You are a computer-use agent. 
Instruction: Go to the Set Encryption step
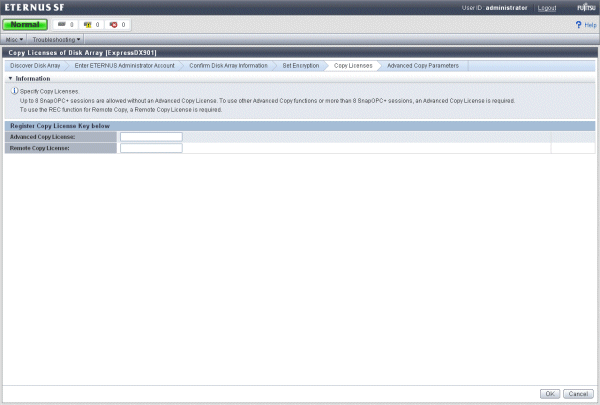(301, 66)
